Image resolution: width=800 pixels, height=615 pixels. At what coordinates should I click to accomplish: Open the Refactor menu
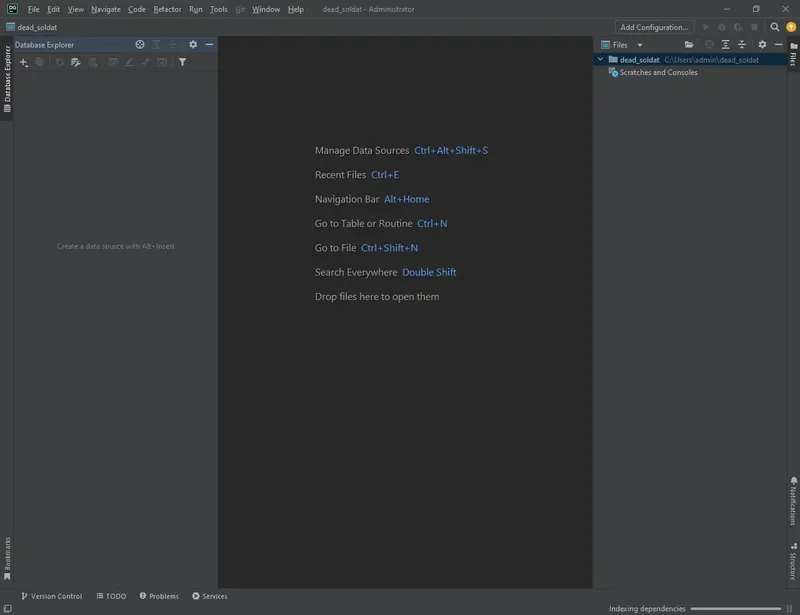(166, 9)
